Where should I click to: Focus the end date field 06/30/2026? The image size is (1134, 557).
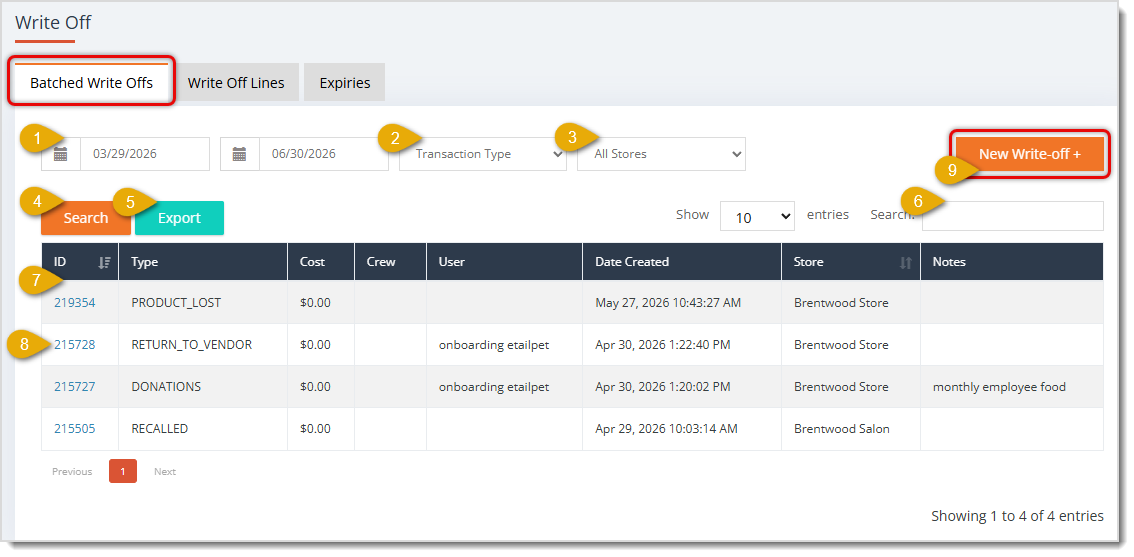point(323,154)
